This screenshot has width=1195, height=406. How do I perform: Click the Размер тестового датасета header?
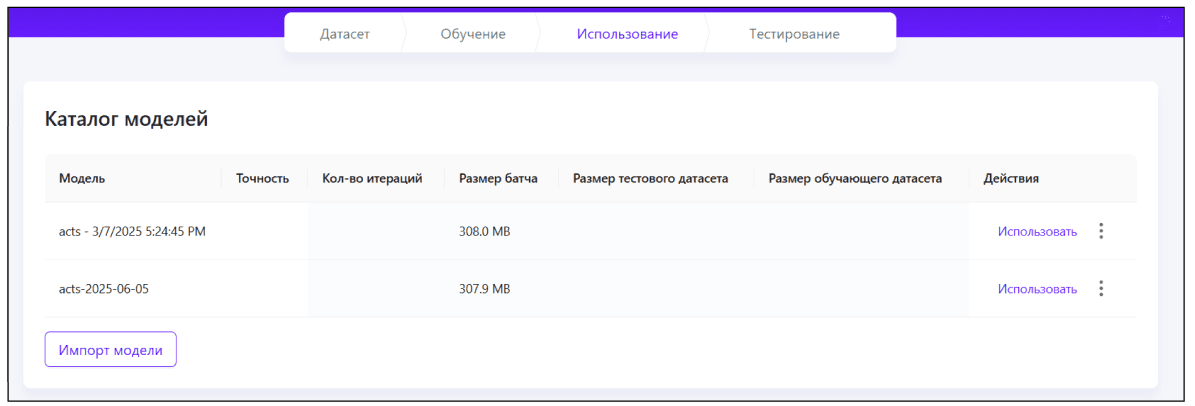coord(650,179)
